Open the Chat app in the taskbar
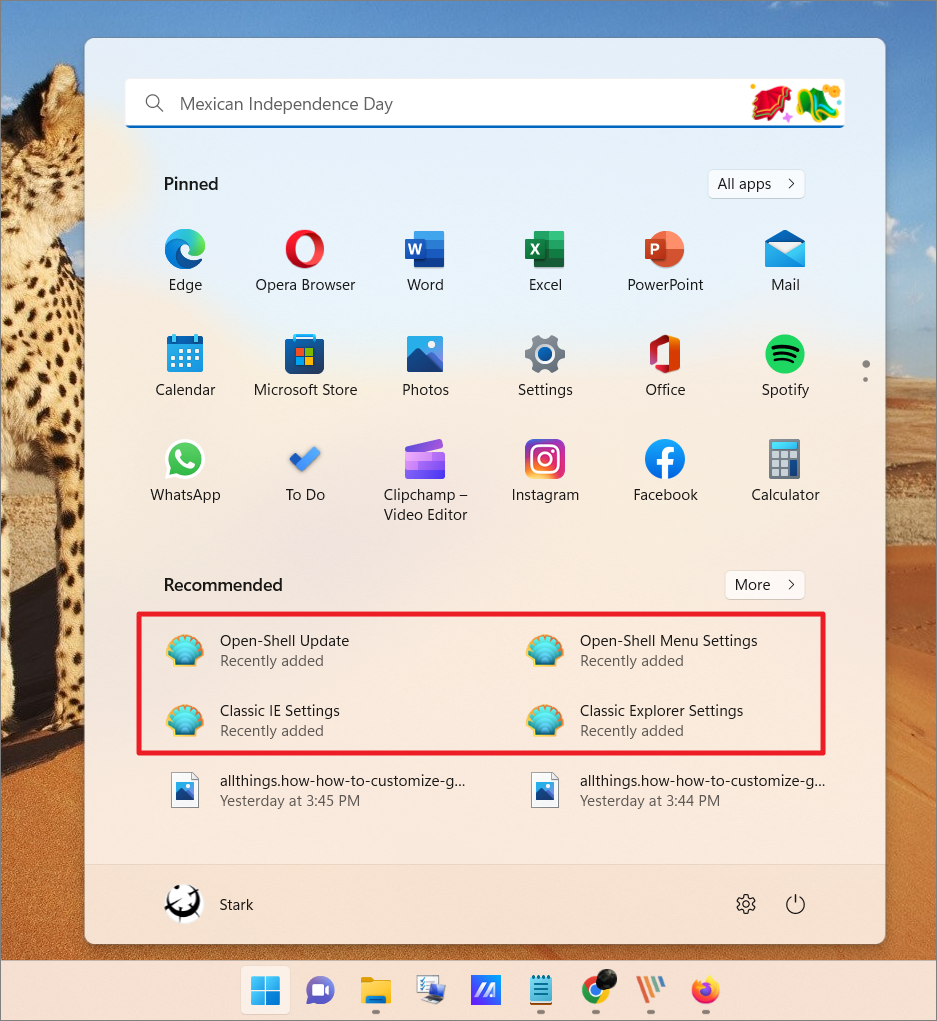Screen dimensions: 937x1021 click(x=320, y=990)
